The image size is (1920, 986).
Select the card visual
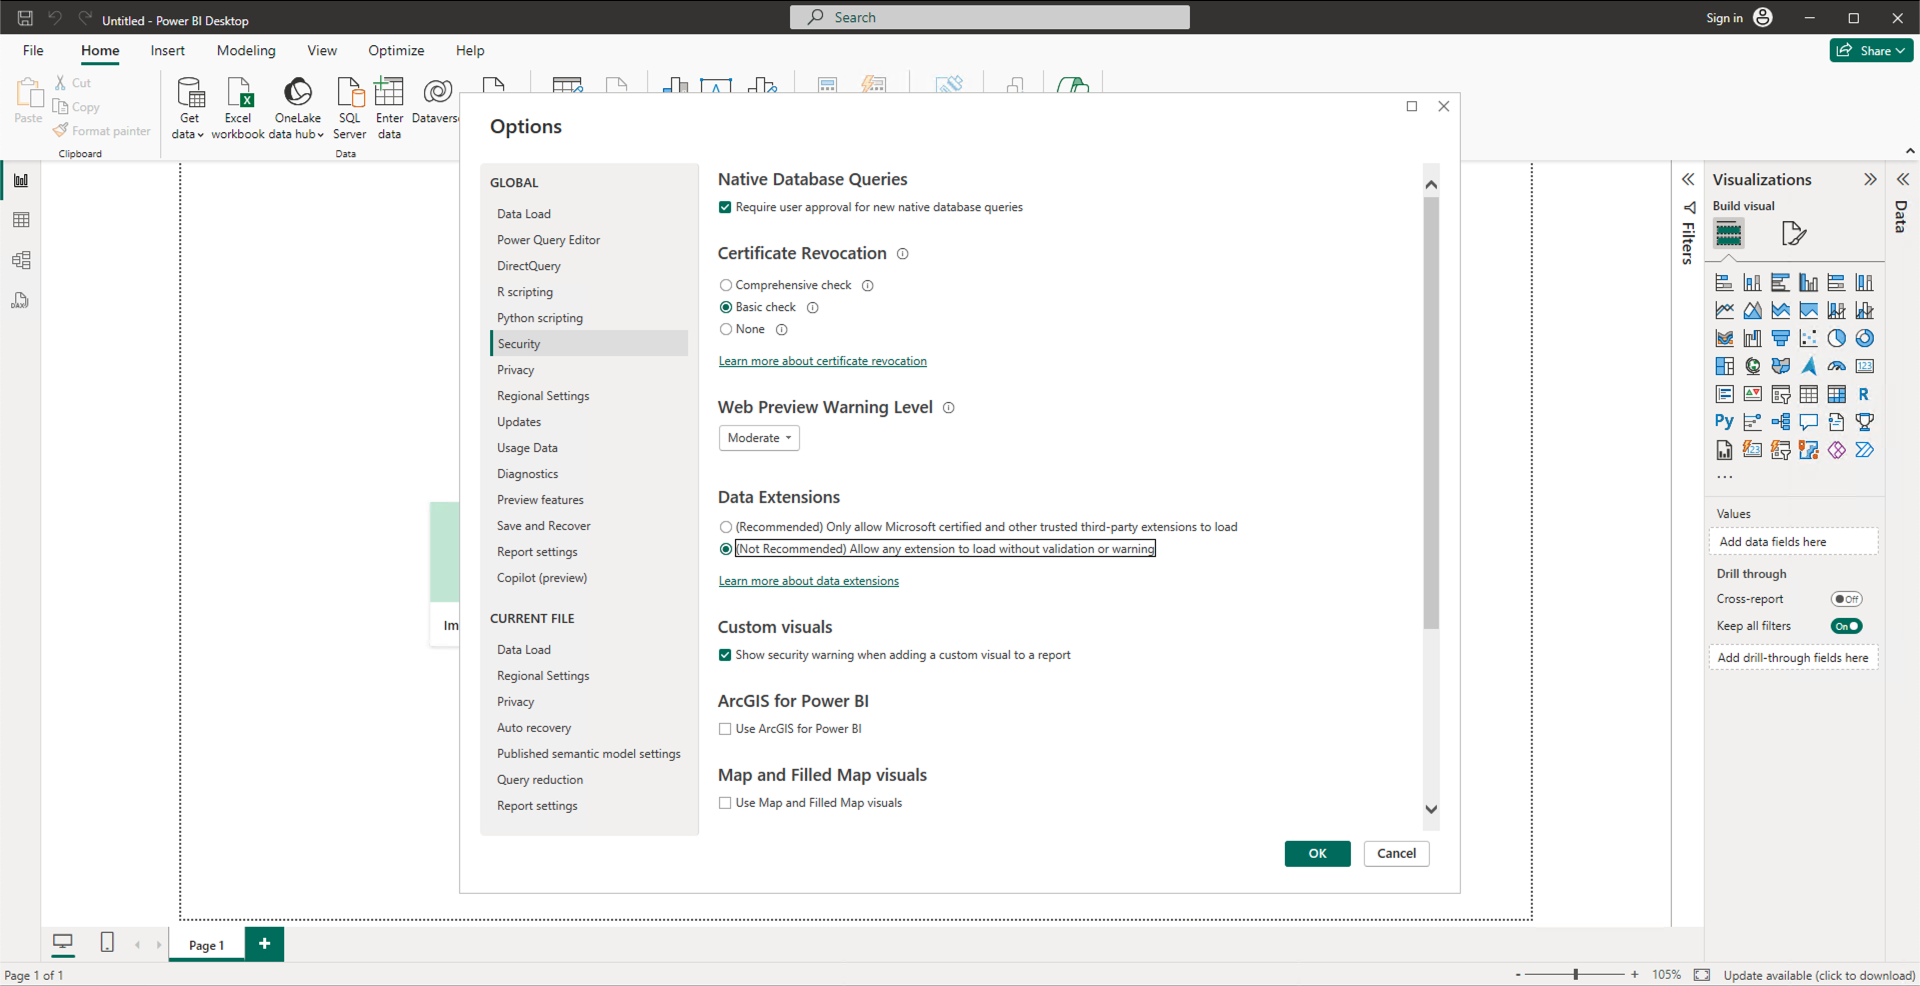(1864, 367)
